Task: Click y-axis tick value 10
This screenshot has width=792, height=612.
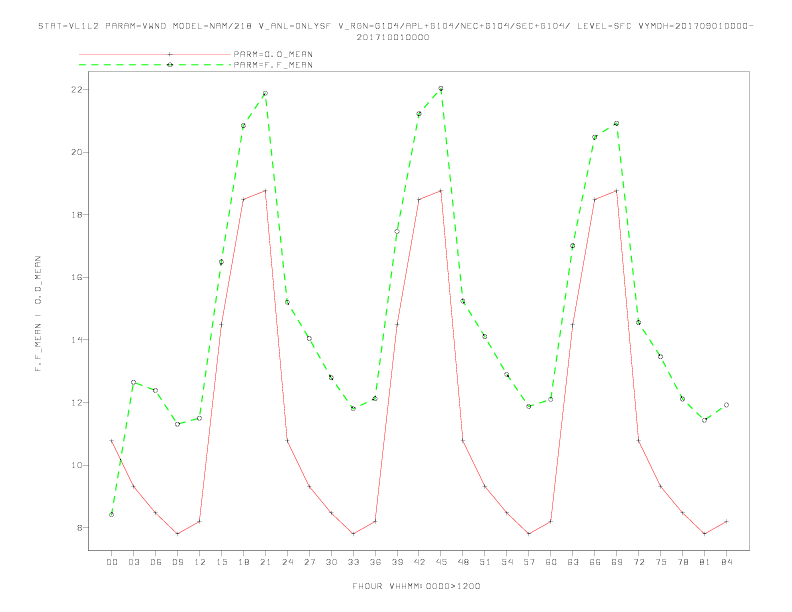Action: [76, 465]
